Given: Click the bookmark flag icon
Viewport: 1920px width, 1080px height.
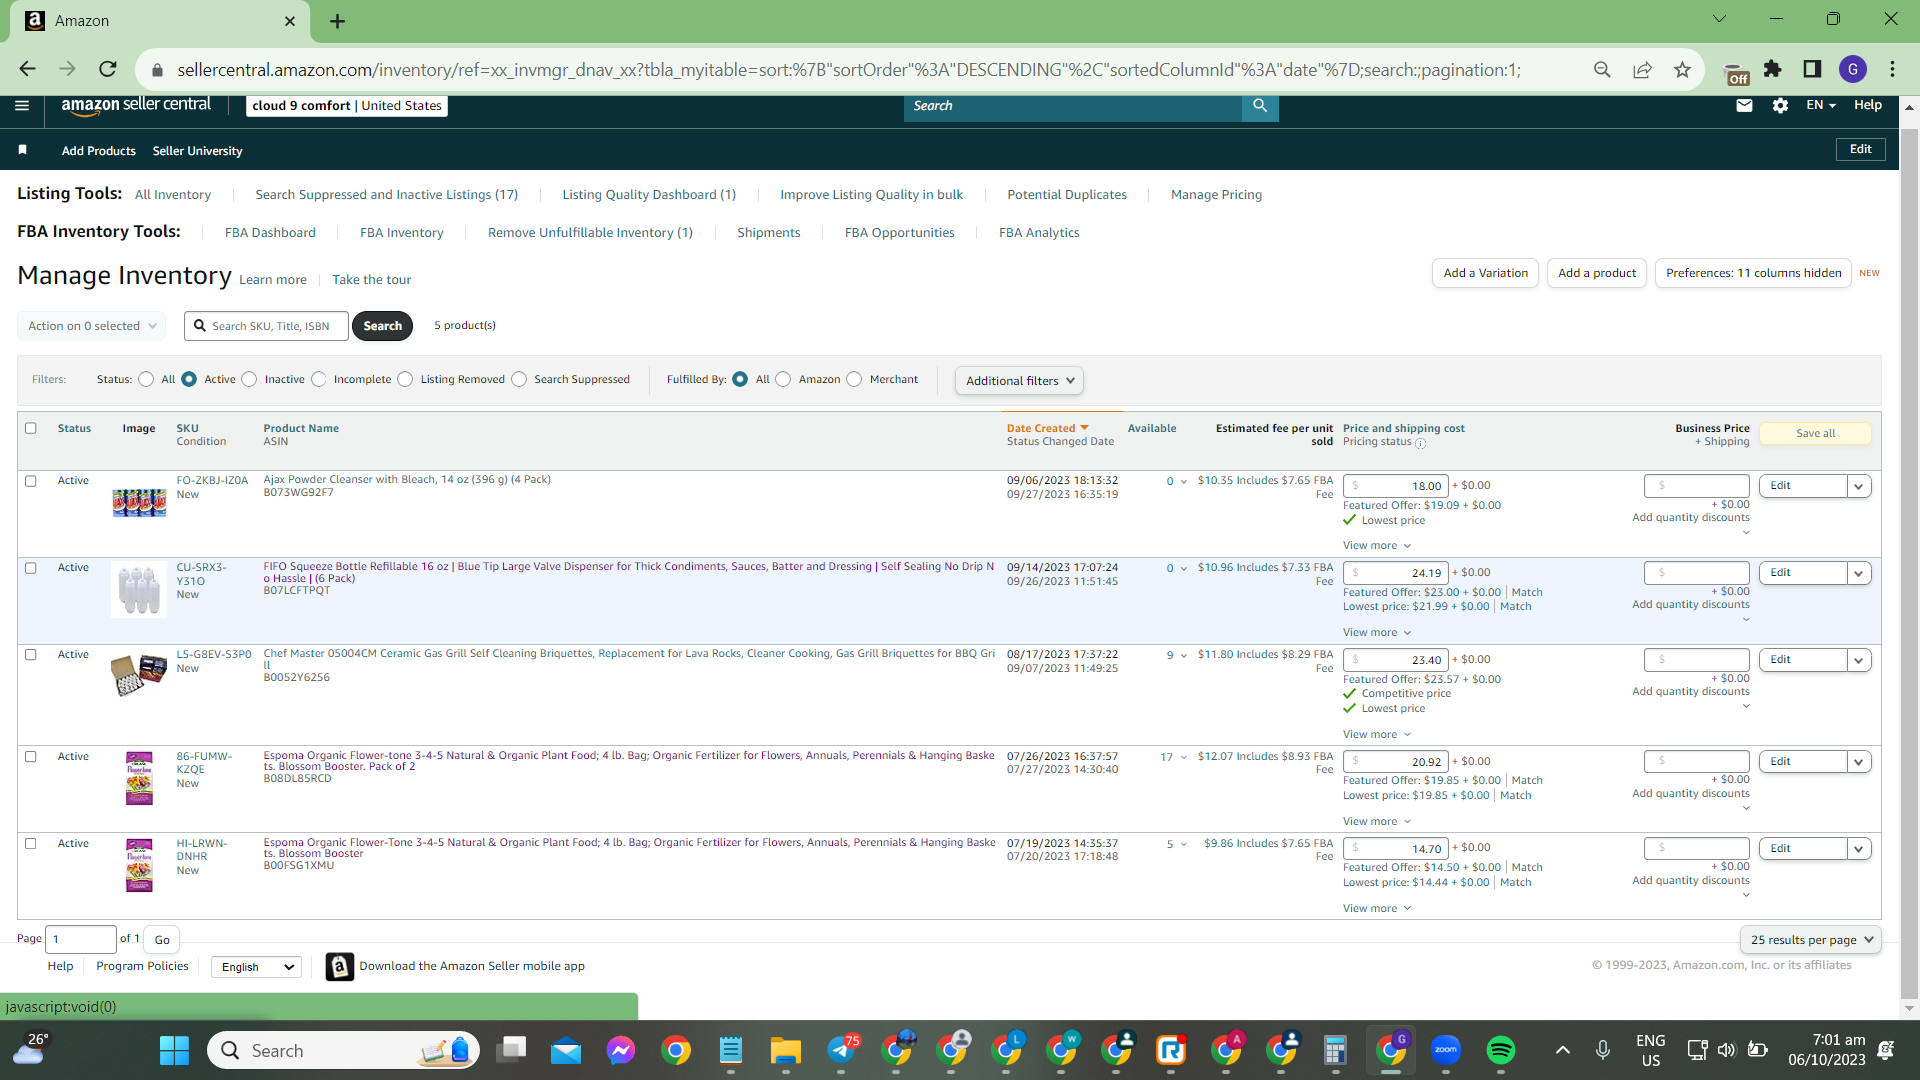Looking at the screenshot, I should [x=22, y=150].
